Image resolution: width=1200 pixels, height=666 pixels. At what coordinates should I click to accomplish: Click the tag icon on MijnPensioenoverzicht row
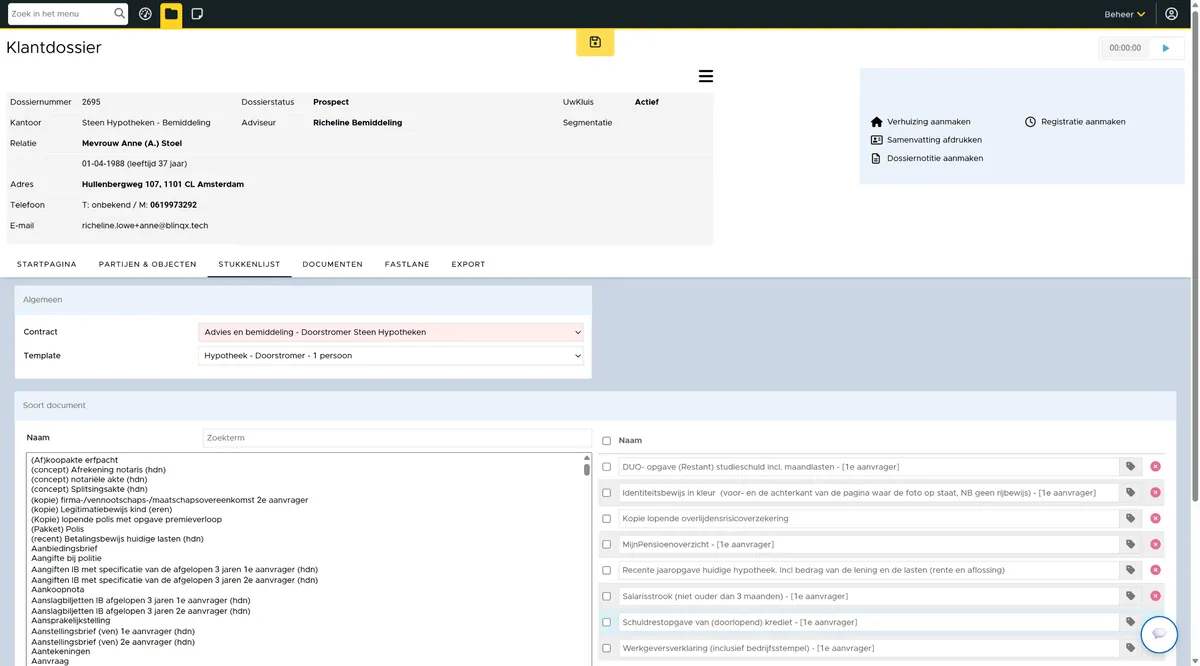point(1130,544)
